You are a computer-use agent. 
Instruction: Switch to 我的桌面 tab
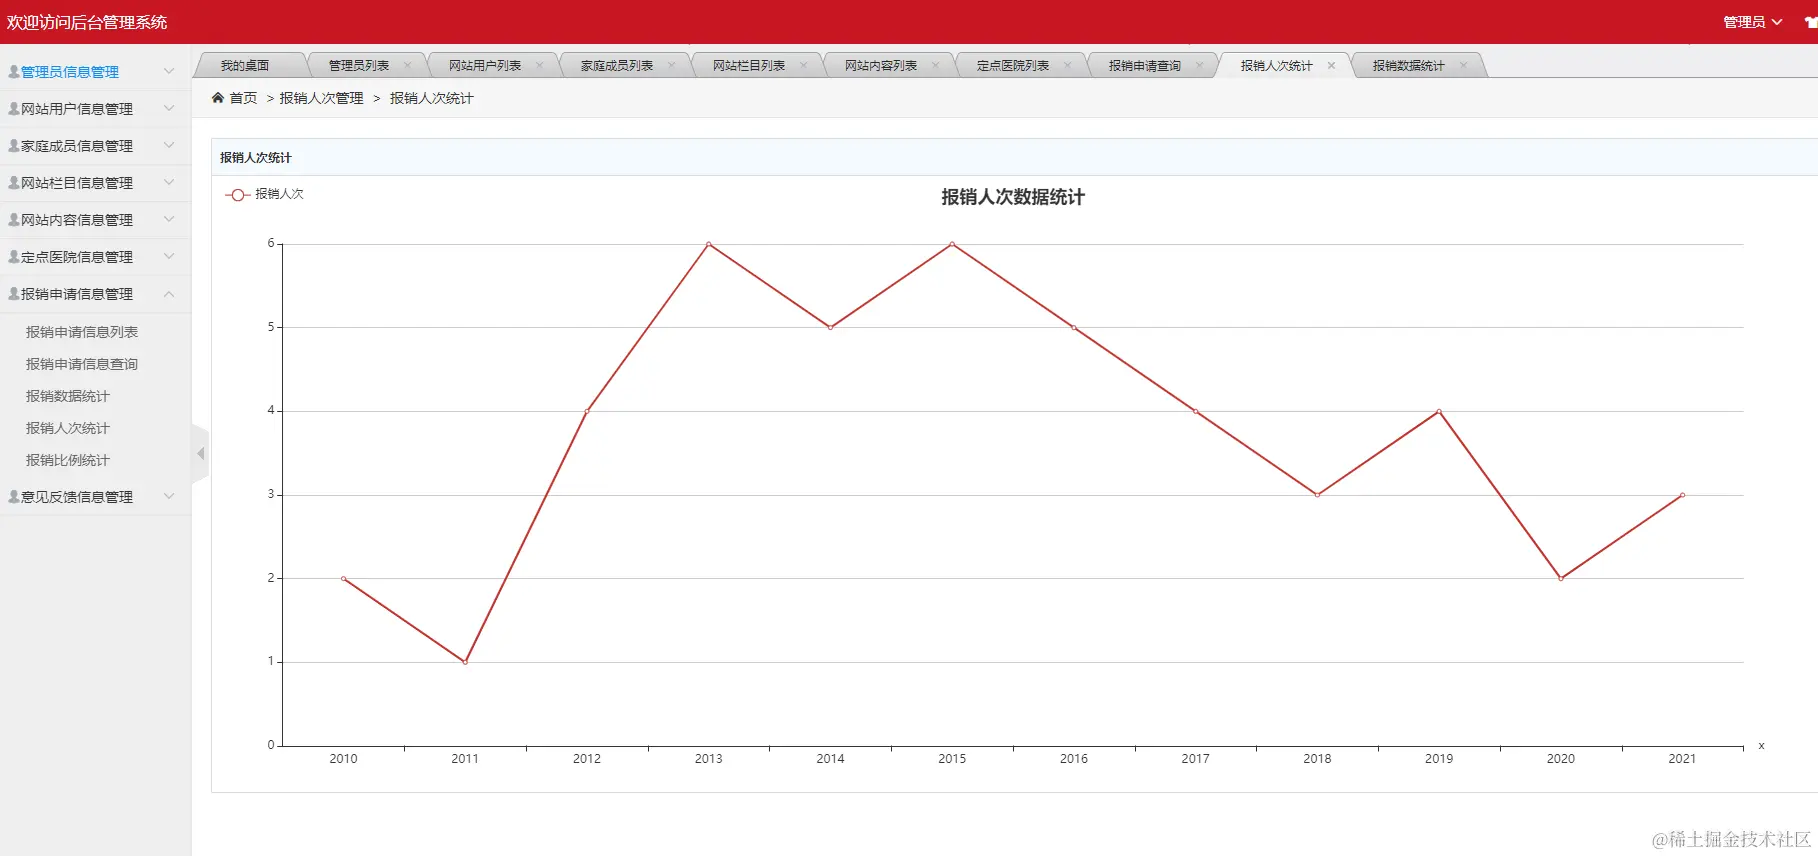coord(245,66)
